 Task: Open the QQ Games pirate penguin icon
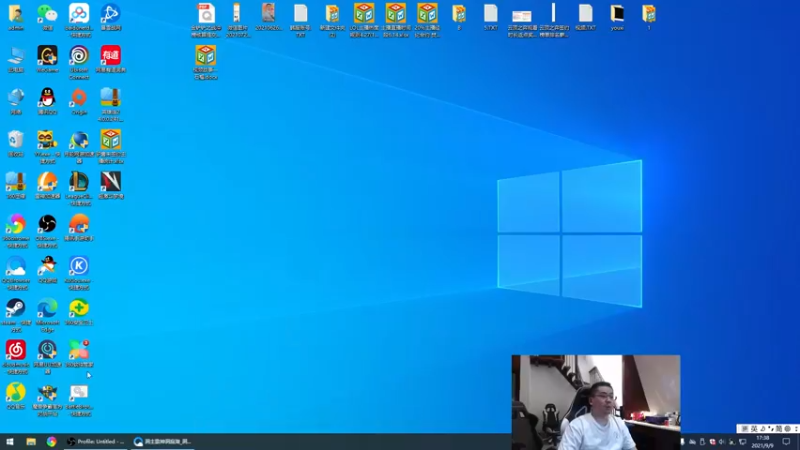coord(47,270)
